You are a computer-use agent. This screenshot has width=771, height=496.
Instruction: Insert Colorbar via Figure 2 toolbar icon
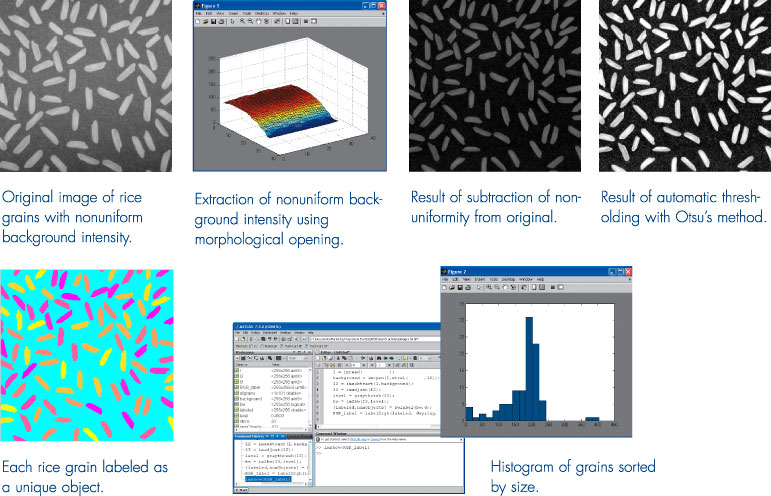coord(534,288)
